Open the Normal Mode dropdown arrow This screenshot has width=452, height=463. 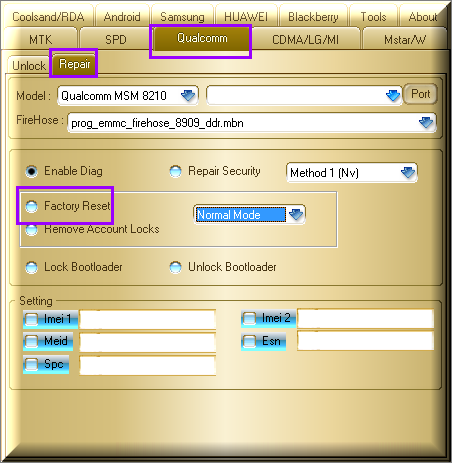point(296,214)
